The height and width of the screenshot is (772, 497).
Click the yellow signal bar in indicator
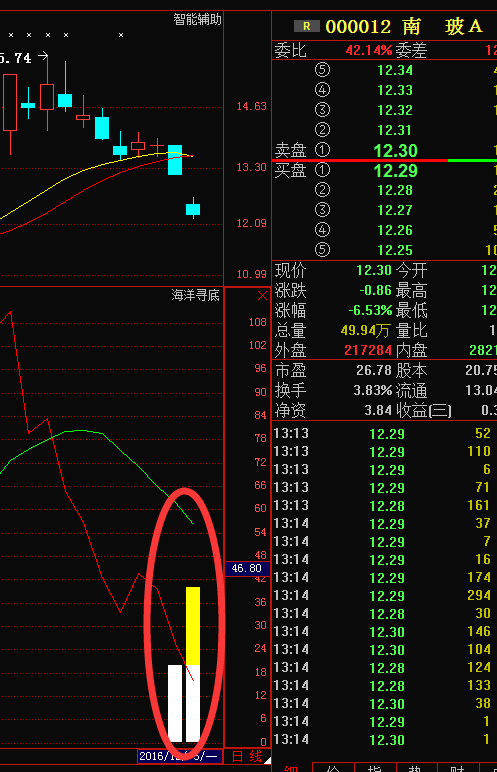click(x=193, y=626)
